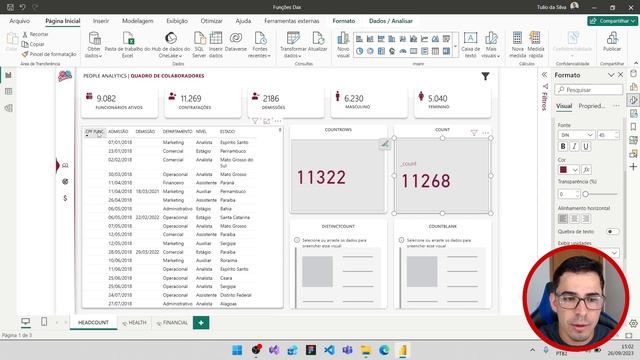Insert a Novo visual
This screenshot has width=640, height=360.
click(343, 44)
